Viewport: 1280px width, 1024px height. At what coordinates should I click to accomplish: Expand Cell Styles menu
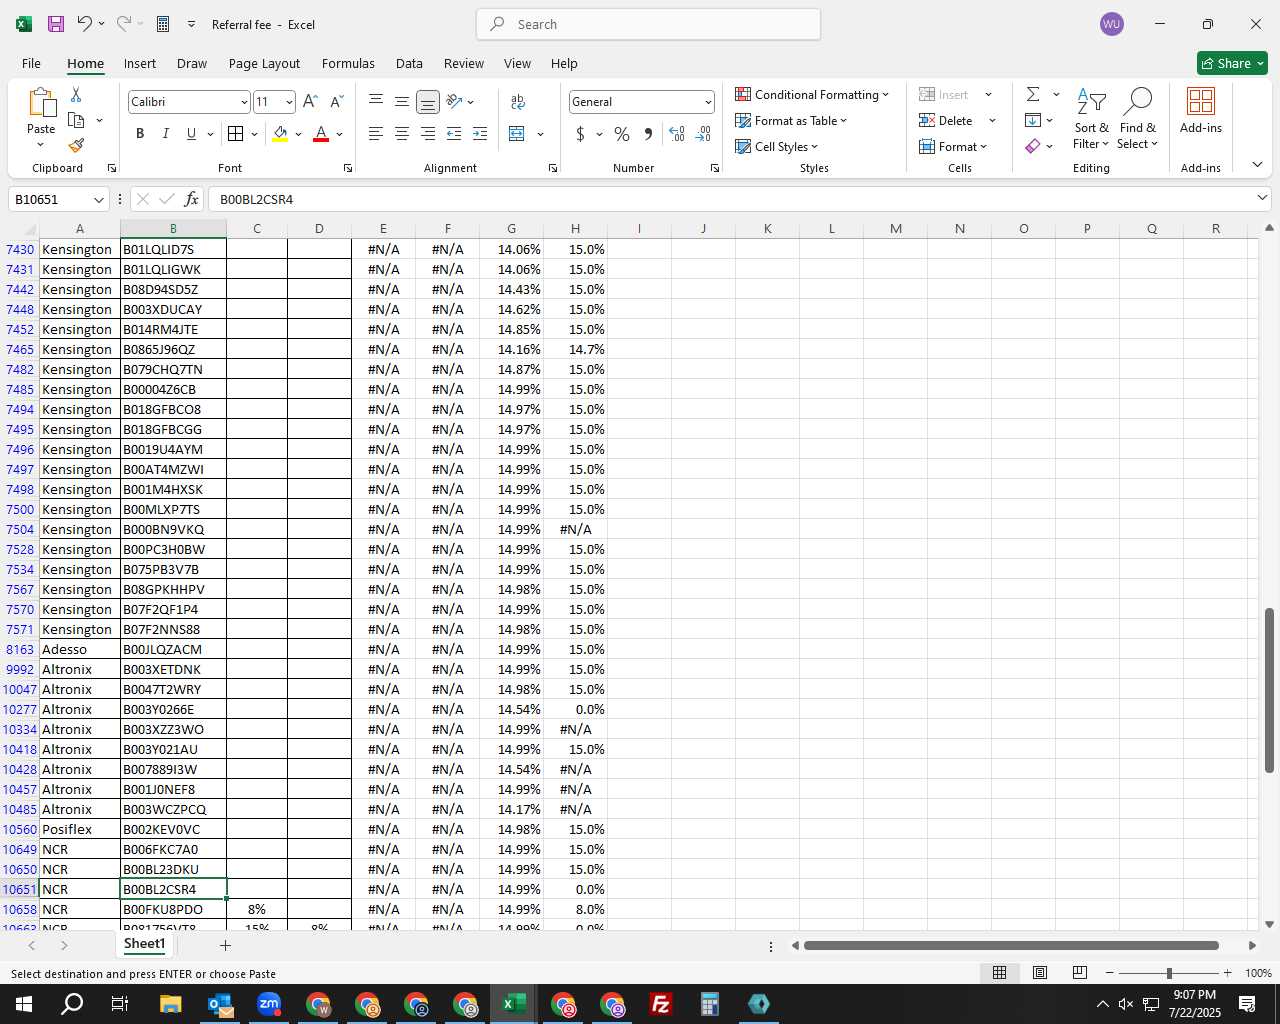coord(777,146)
